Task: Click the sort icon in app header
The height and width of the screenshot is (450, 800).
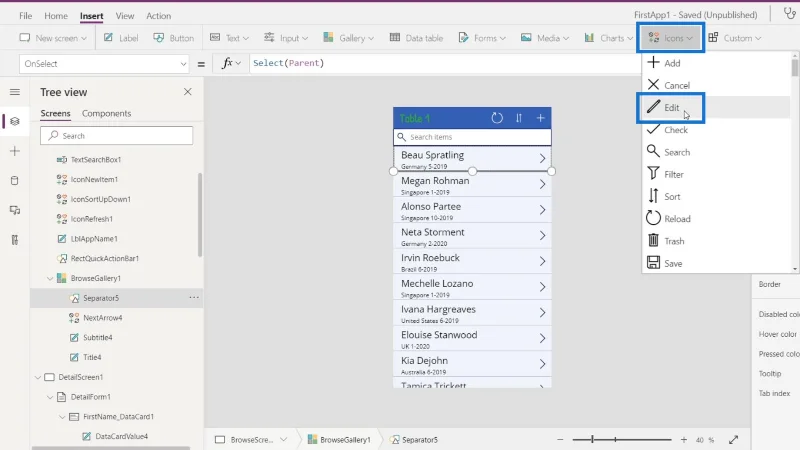Action: coord(519,118)
